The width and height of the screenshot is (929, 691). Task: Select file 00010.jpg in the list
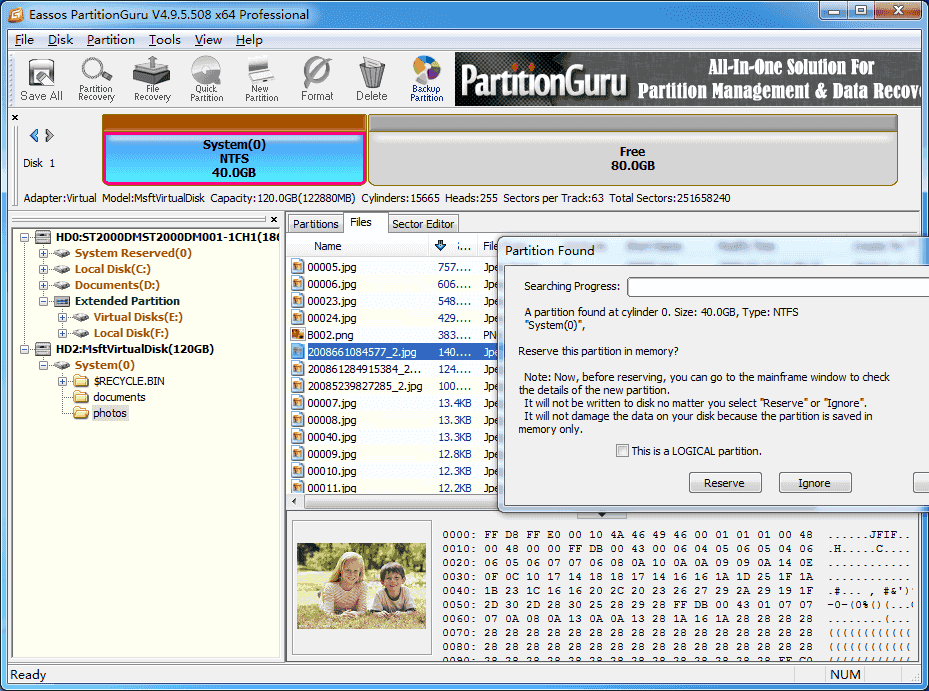tap(332, 471)
